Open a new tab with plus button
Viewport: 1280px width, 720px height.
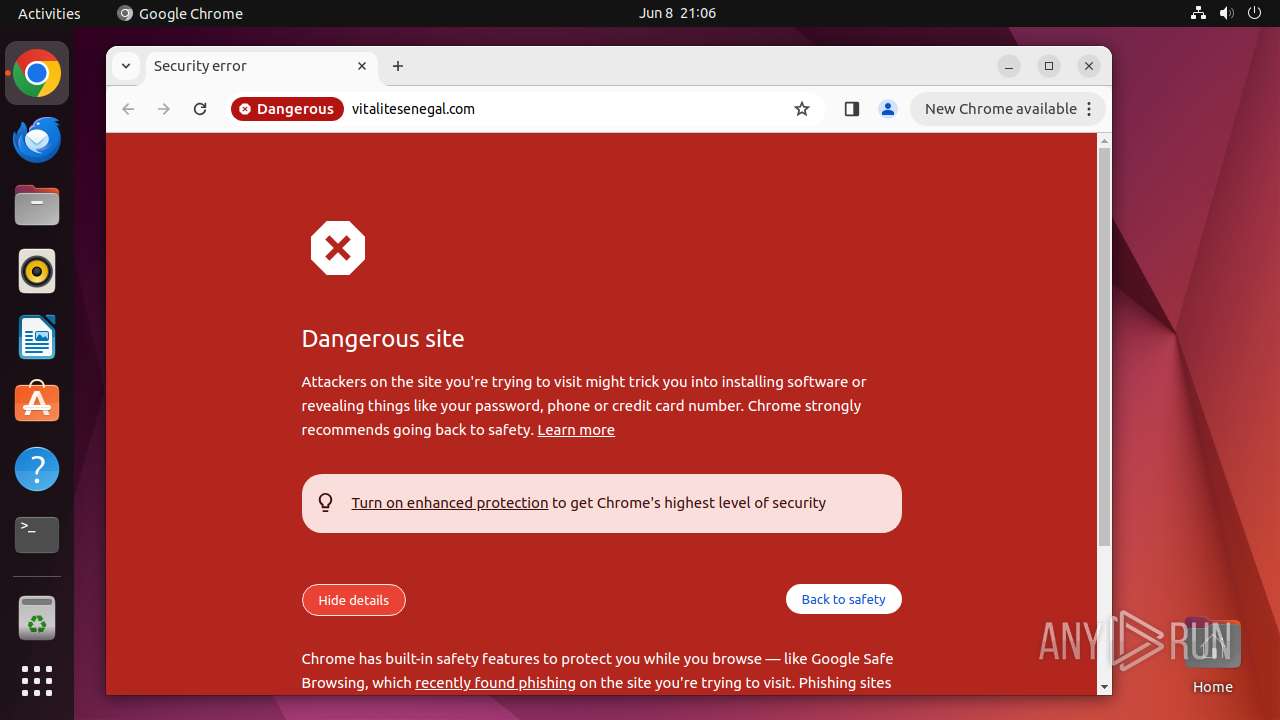(x=398, y=66)
